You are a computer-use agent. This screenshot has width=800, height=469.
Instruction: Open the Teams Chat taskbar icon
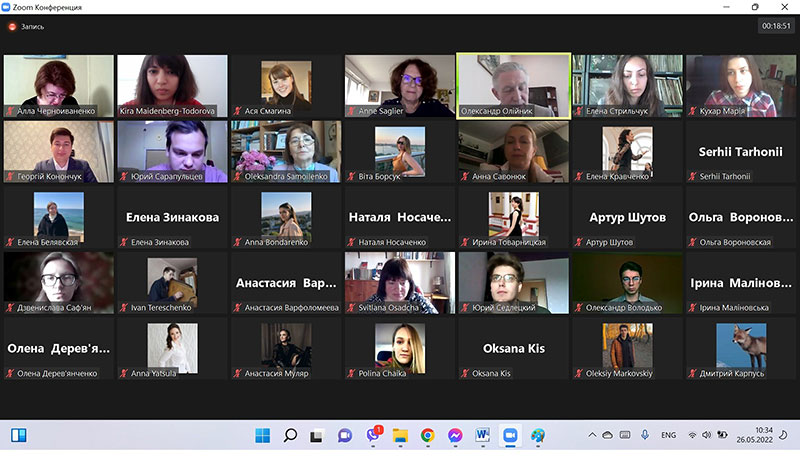345,435
